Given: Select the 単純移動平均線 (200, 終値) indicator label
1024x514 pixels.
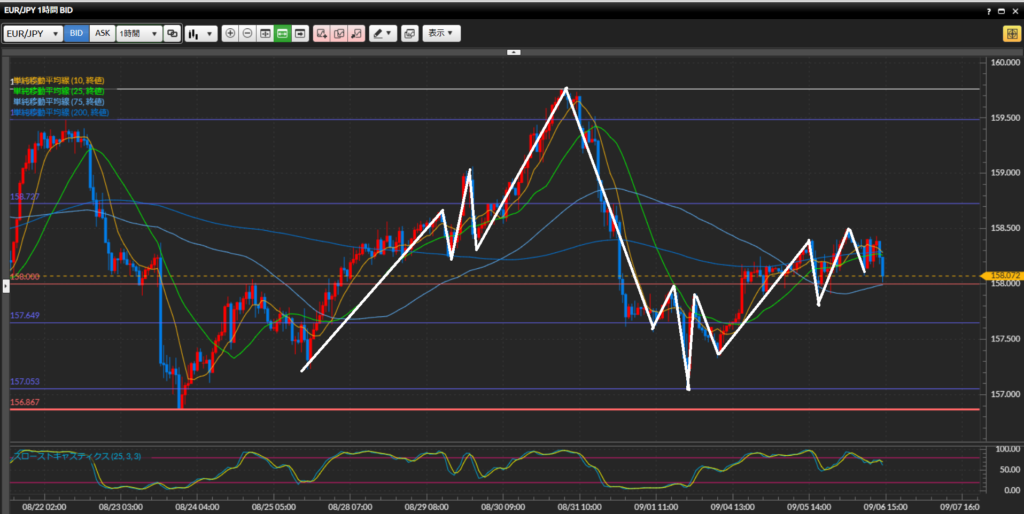Looking at the screenshot, I should point(60,113).
